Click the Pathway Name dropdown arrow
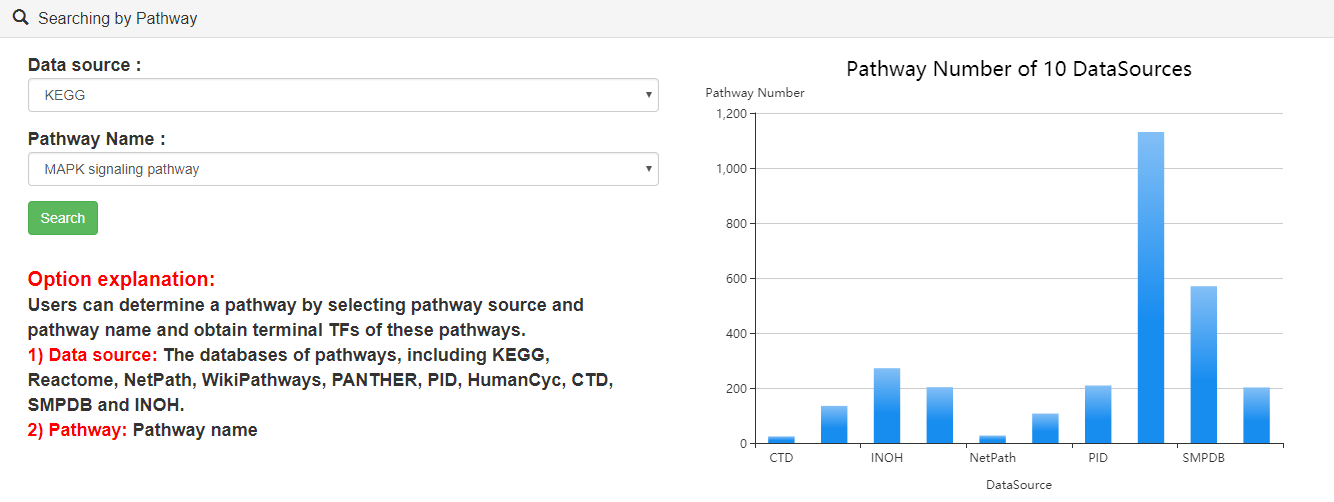Image resolution: width=1334 pixels, height=502 pixels. tap(648, 170)
